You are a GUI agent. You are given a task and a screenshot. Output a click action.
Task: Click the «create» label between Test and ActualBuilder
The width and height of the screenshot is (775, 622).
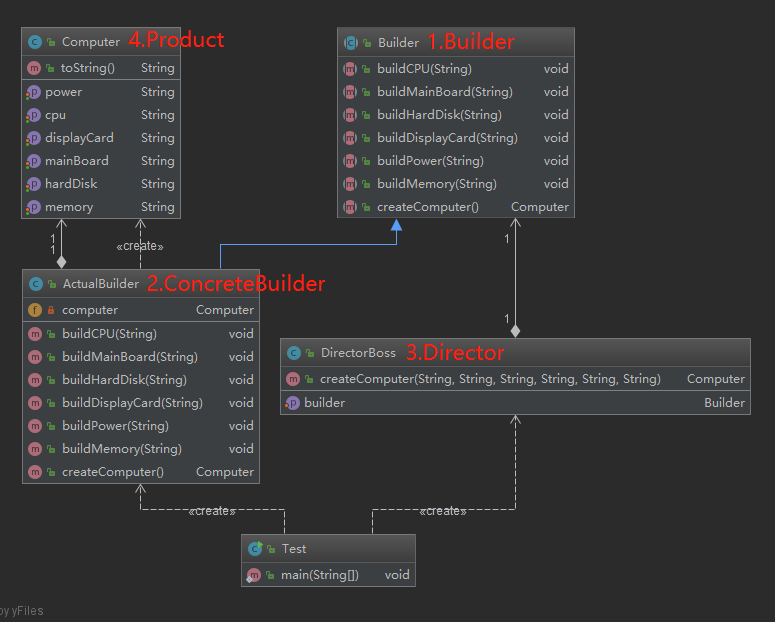(x=212, y=511)
